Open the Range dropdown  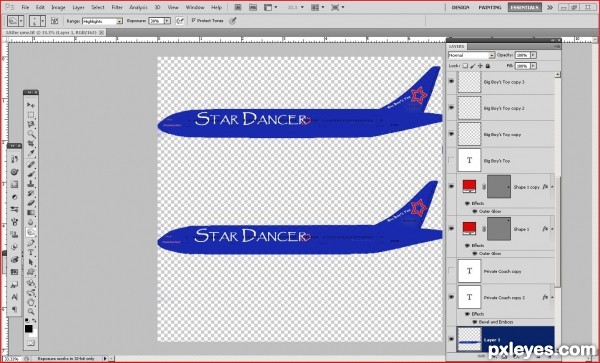click(119, 21)
